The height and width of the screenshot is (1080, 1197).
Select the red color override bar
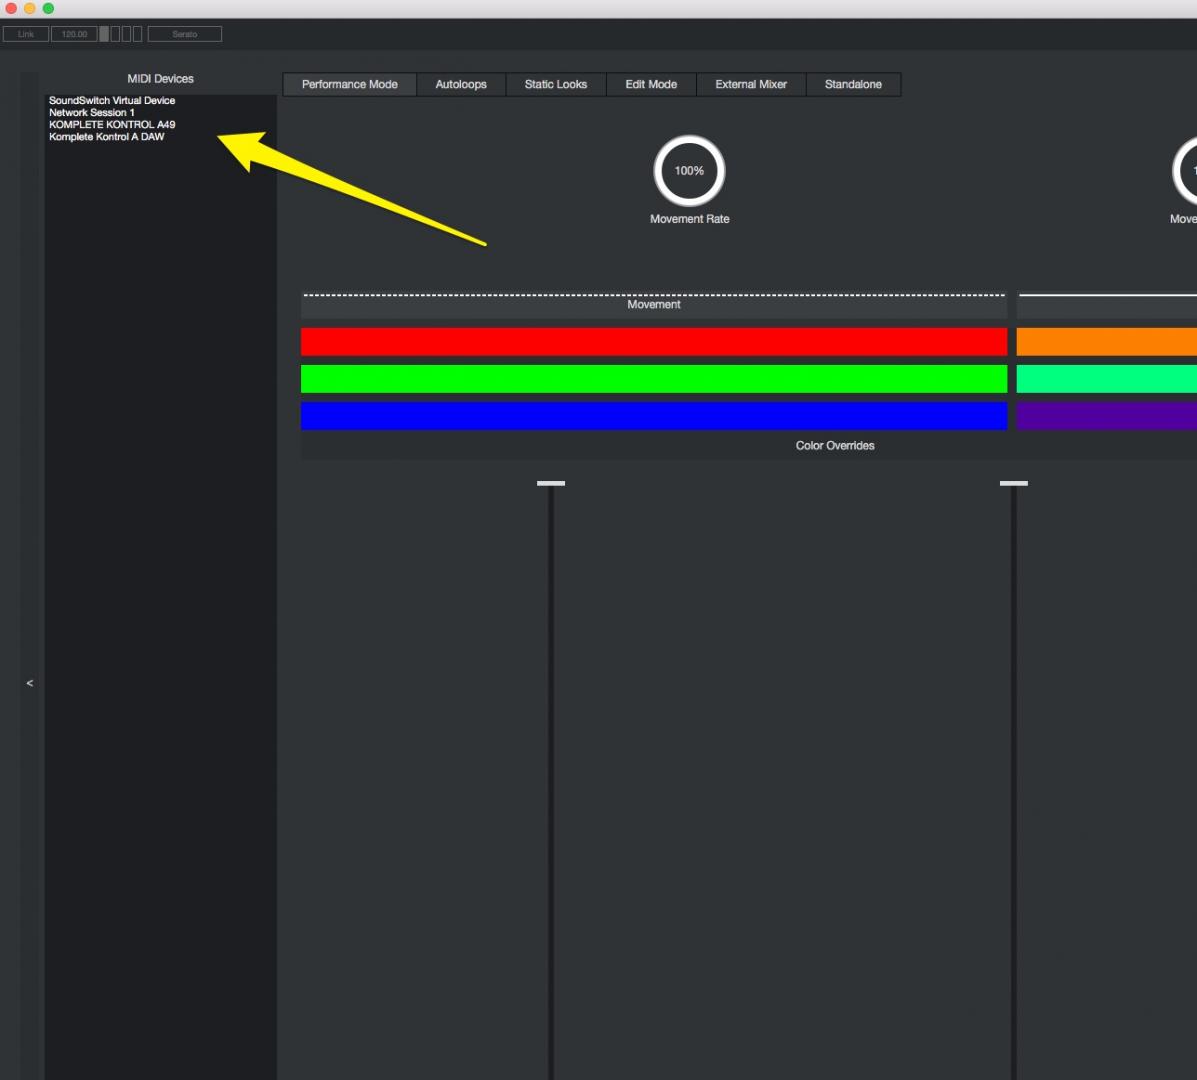coord(654,342)
